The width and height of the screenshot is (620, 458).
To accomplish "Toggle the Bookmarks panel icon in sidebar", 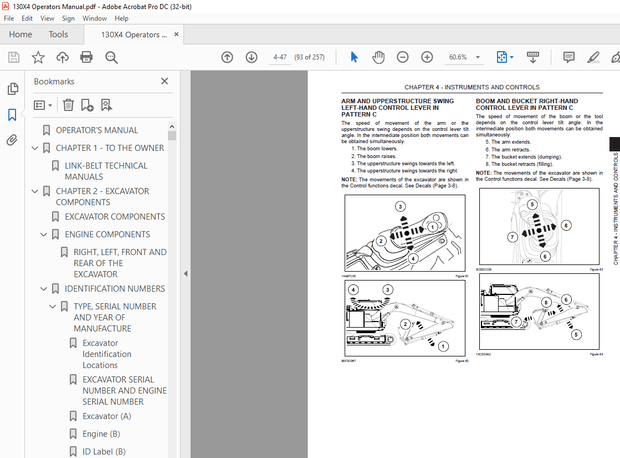I will click(x=12, y=115).
